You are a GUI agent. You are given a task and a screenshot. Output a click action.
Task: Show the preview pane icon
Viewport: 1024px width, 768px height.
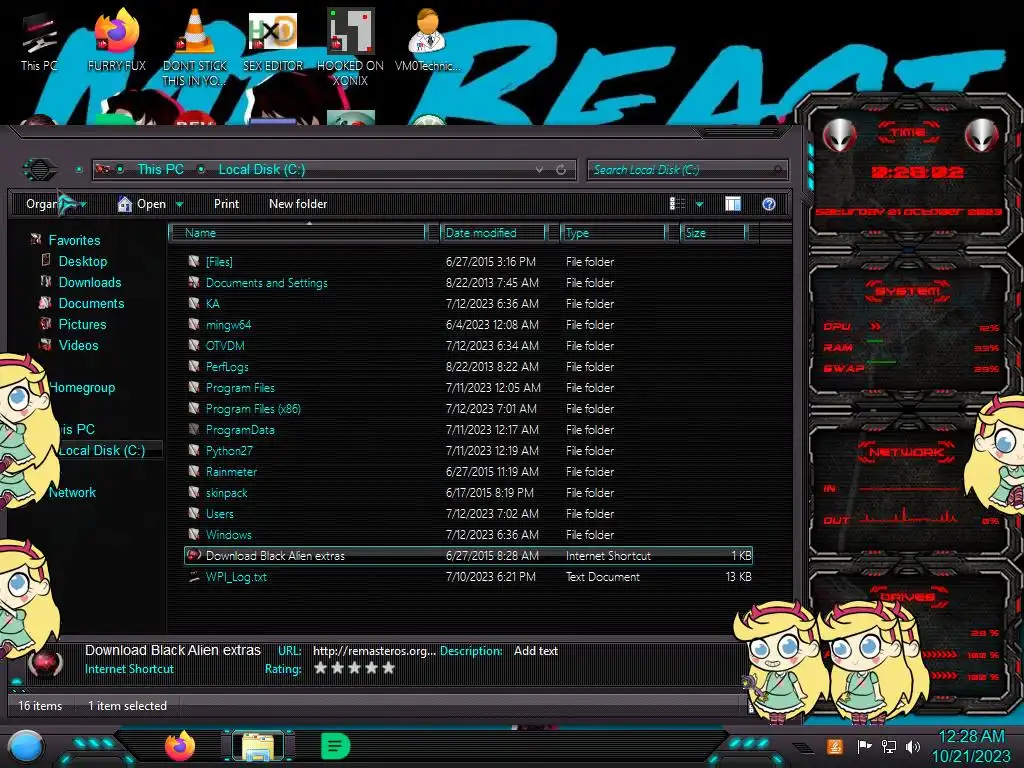point(733,204)
